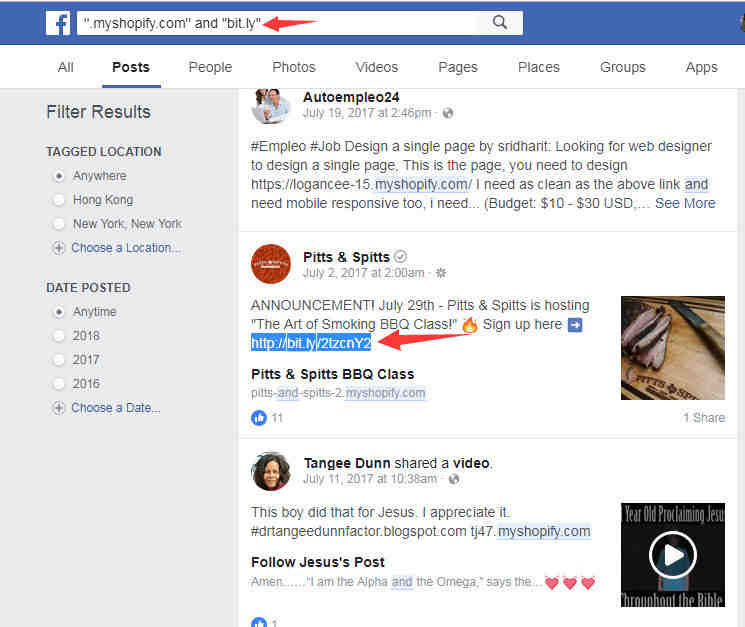This screenshot has width=745, height=627.
Task: Open the bit.ly/2tzcnY2 link
Action: [311, 343]
